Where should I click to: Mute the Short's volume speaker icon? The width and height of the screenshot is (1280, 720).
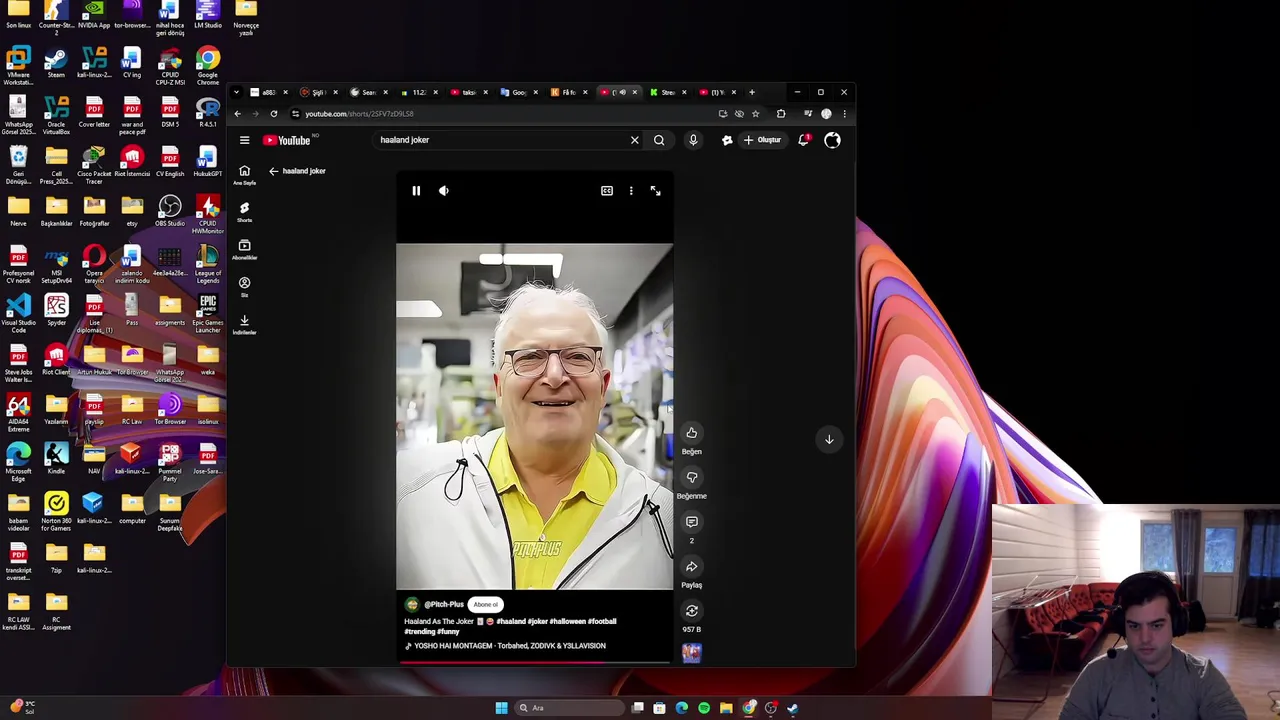coord(444,190)
